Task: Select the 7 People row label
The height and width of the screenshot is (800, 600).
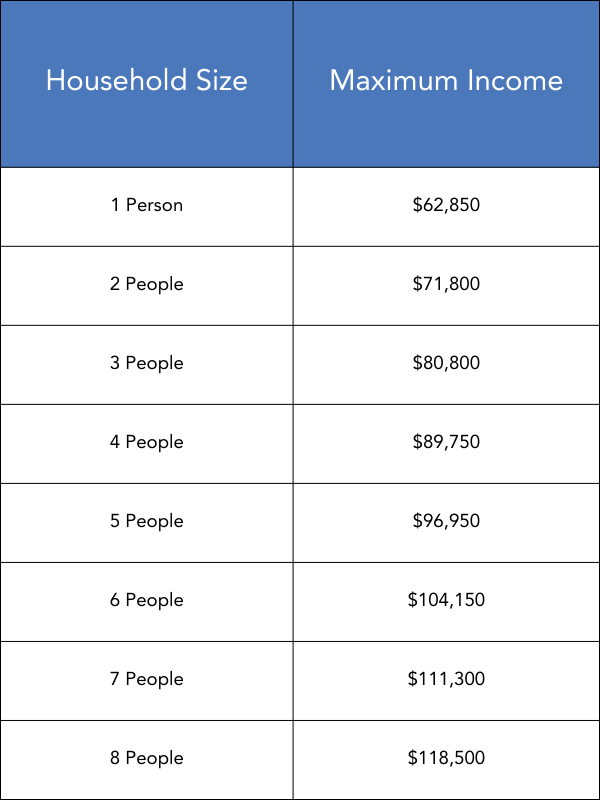Action: (146, 680)
